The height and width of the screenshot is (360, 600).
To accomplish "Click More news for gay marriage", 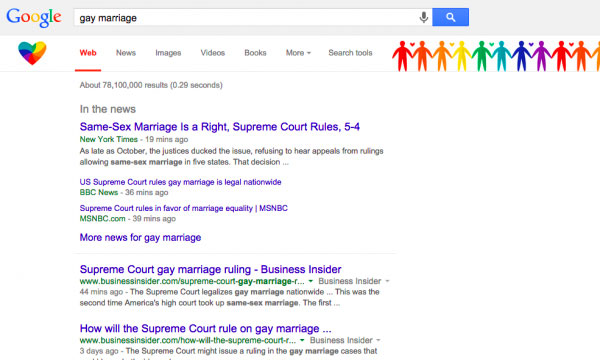I will click(140, 238).
